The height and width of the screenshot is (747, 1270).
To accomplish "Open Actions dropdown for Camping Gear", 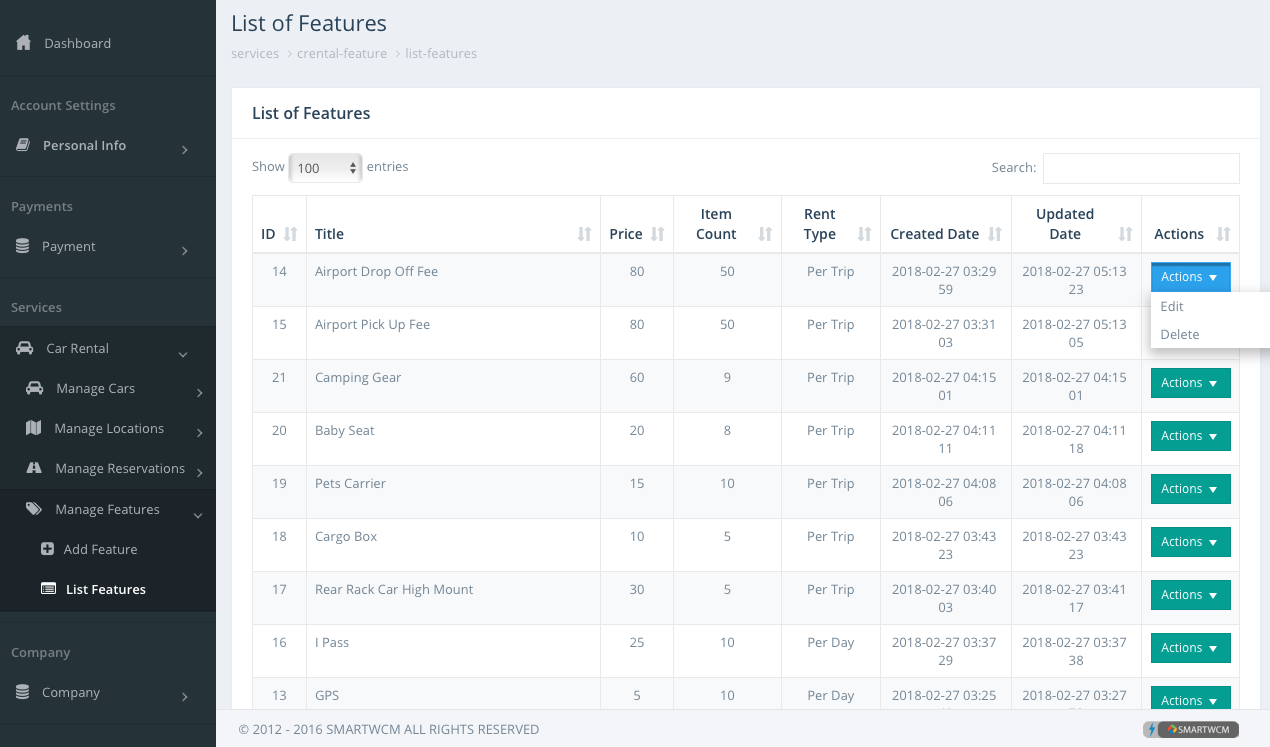I will click(1190, 383).
